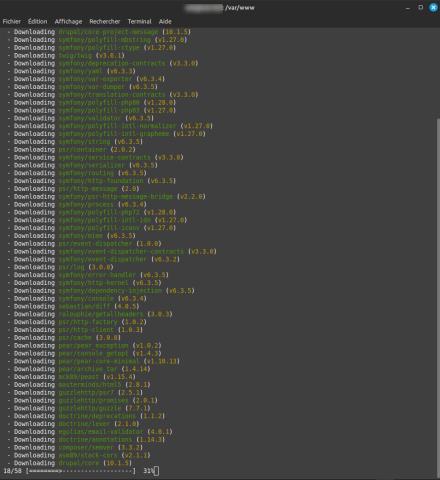Viewport: 440px width, 480px height.
Task: Click the symfony/service-contracts (v3.3.0) line
Action: click(x=95, y=157)
